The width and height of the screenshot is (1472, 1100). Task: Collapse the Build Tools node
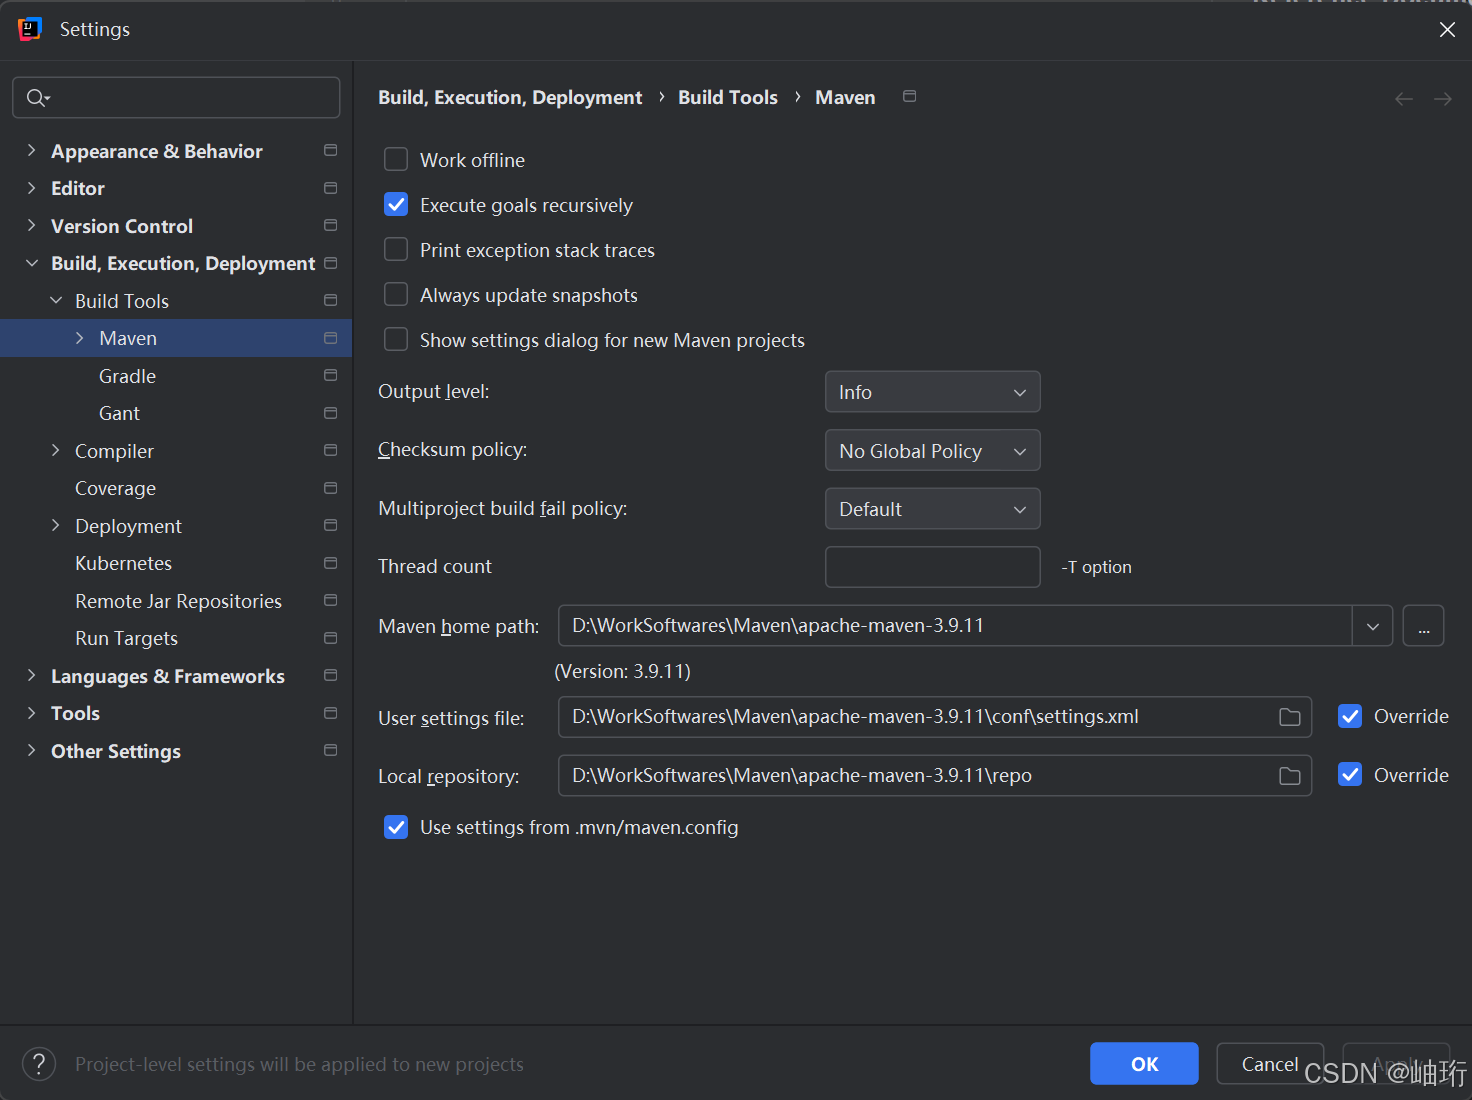click(56, 300)
